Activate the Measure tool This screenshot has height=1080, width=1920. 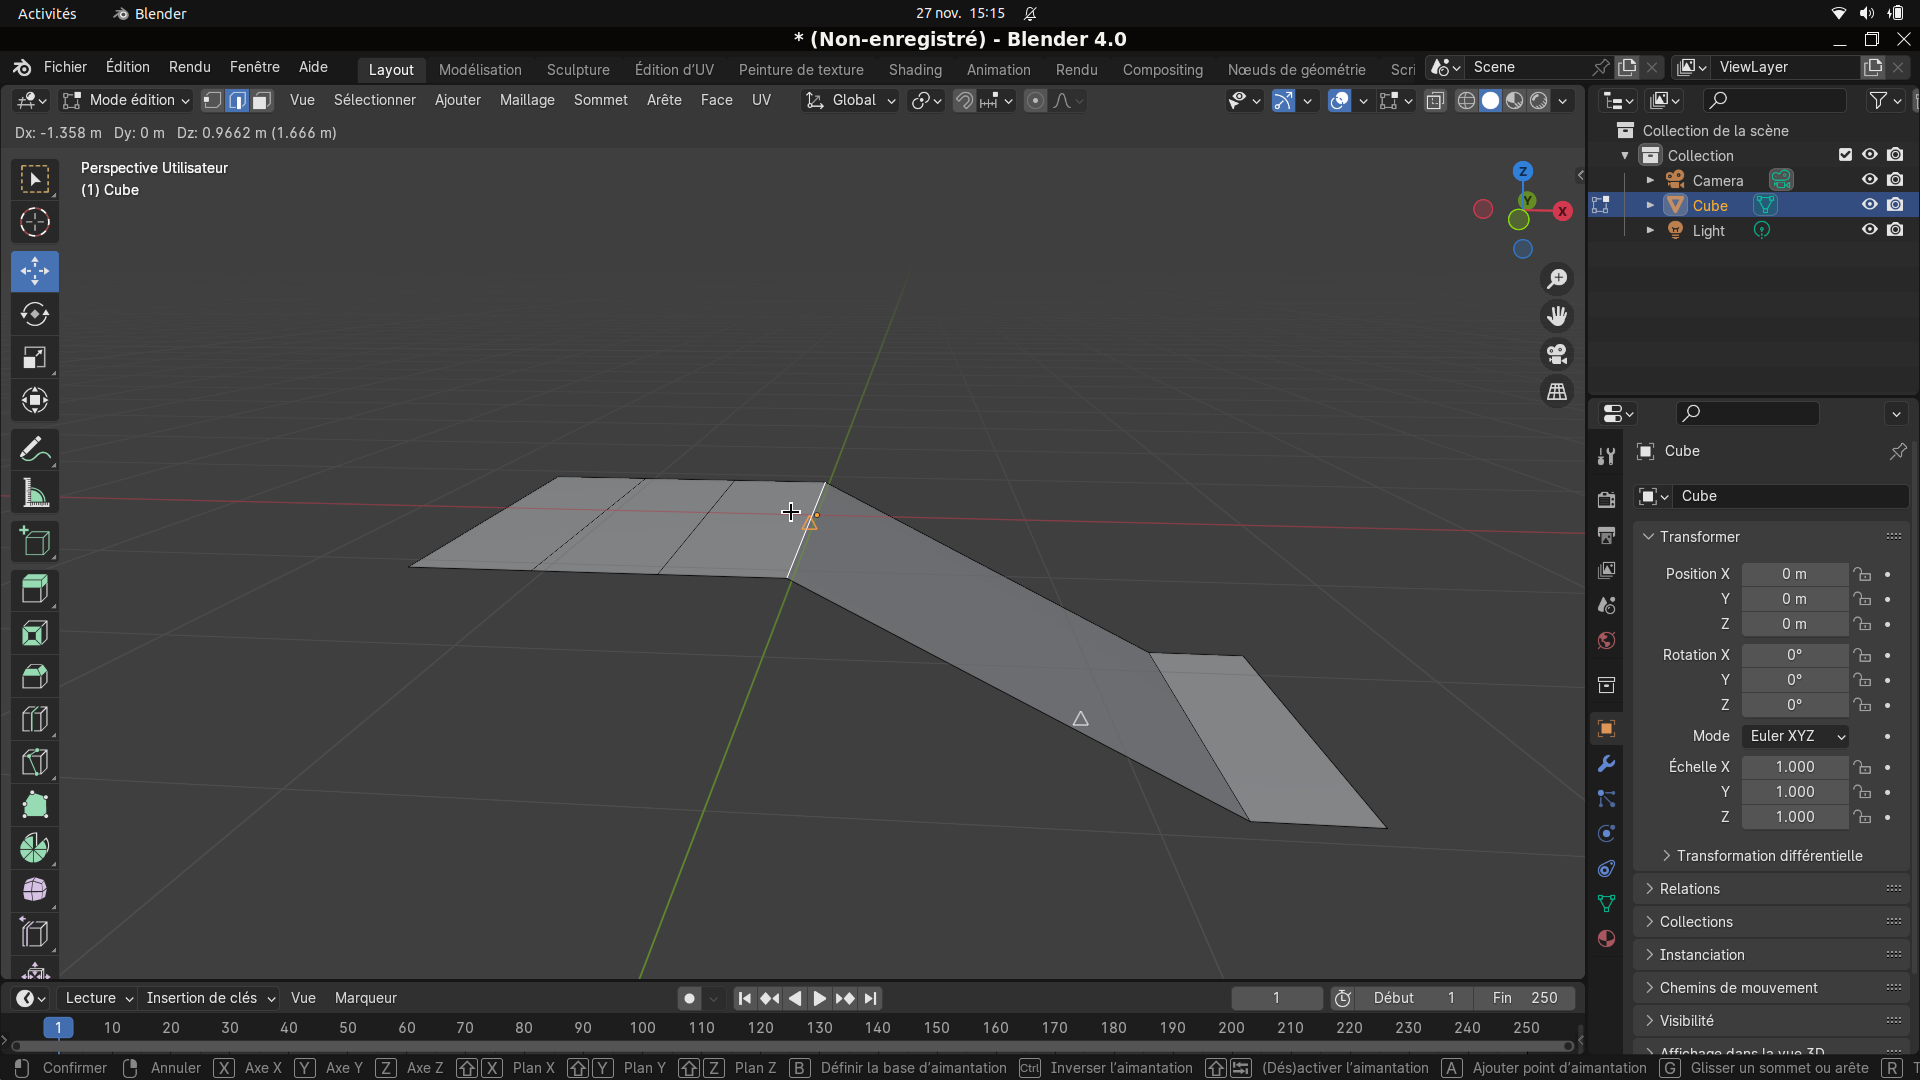coord(35,493)
